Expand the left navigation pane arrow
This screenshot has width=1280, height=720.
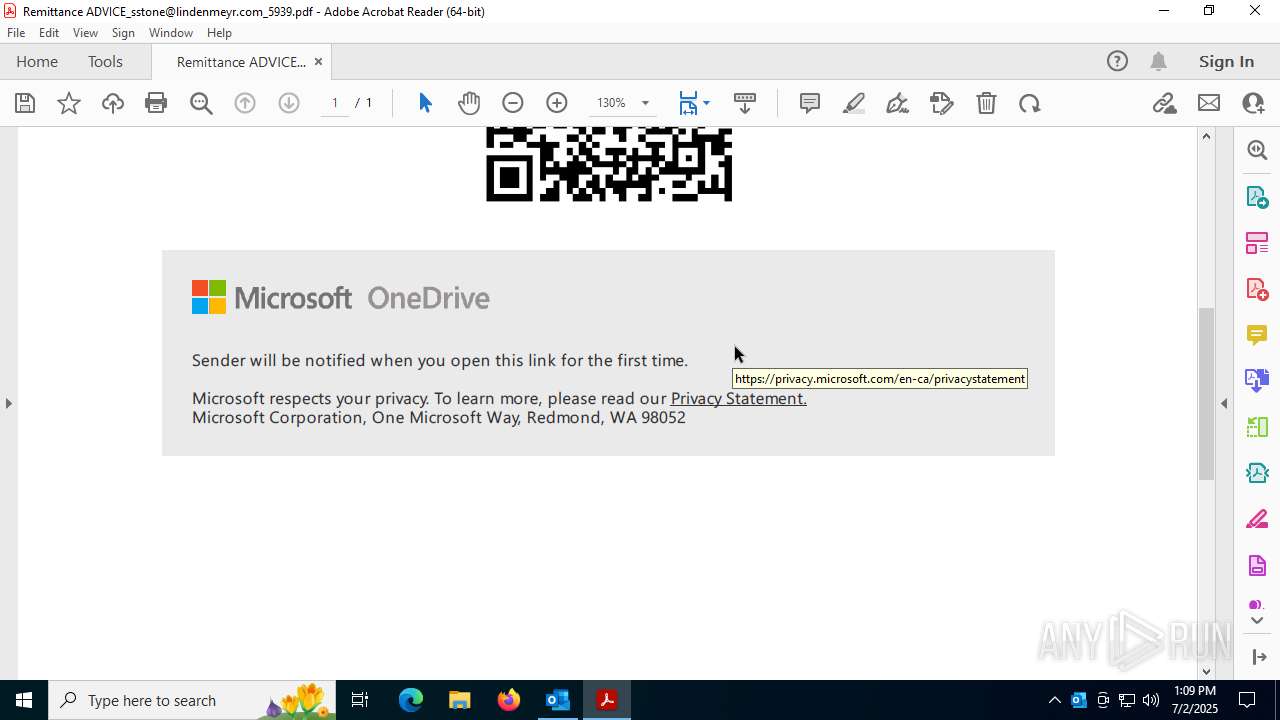pyautogui.click(x=8, y=403)
